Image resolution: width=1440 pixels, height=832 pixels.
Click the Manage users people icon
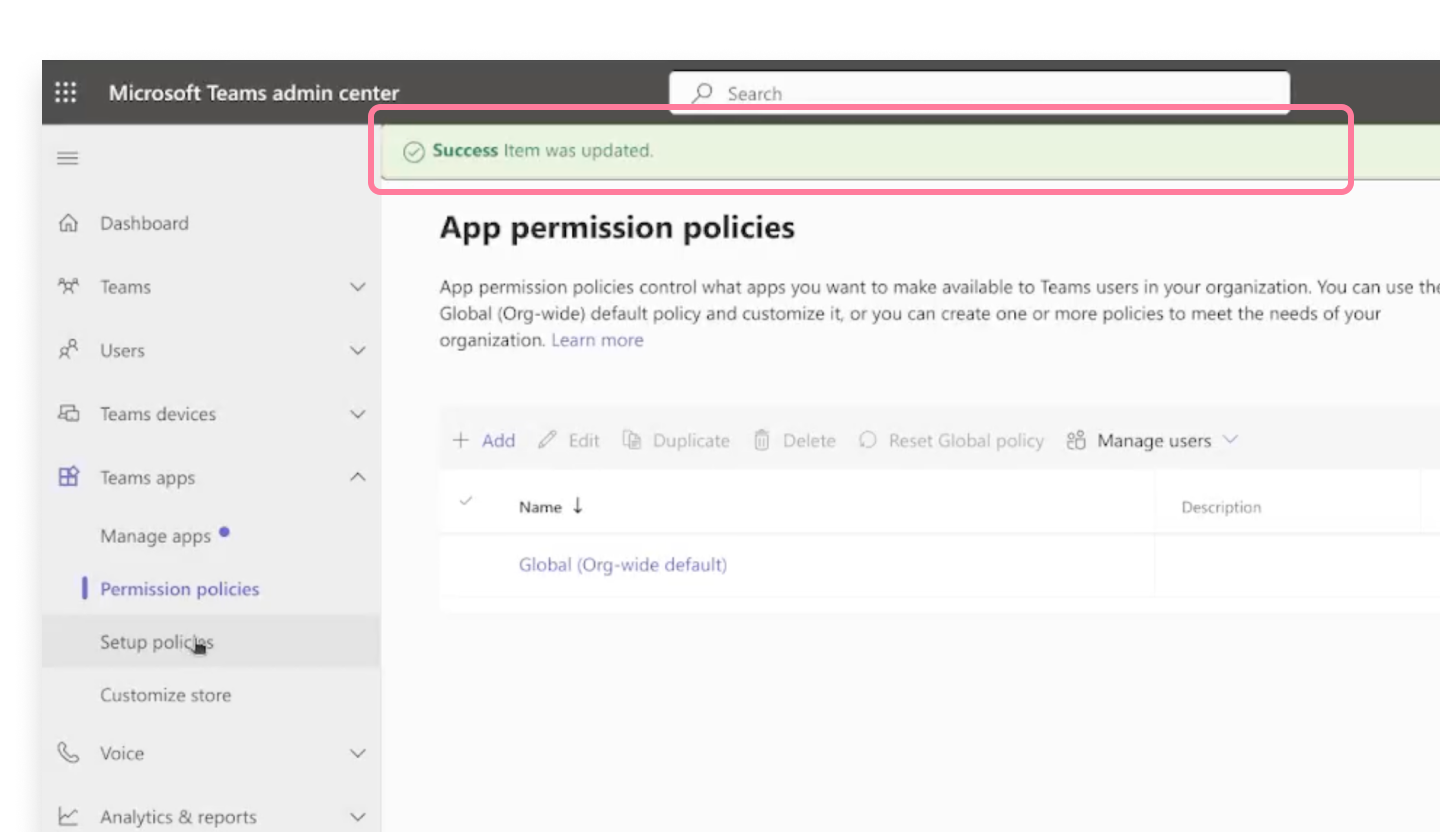(1076, 441)
